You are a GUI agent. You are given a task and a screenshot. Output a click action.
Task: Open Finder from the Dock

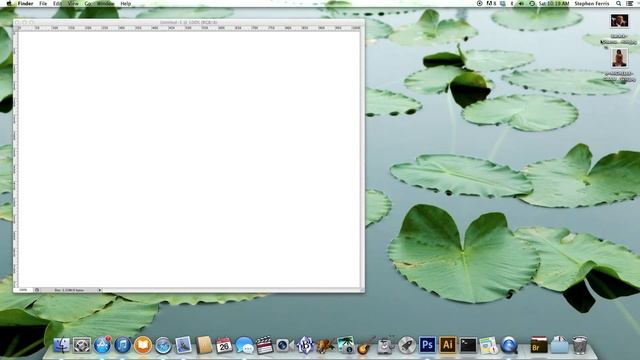coord(62,345)
